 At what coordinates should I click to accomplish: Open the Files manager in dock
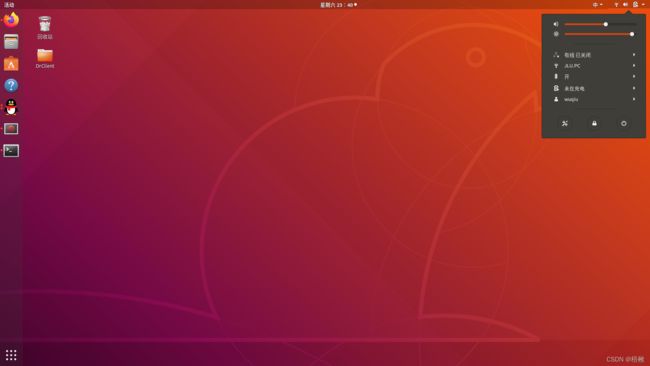(11, 42)
